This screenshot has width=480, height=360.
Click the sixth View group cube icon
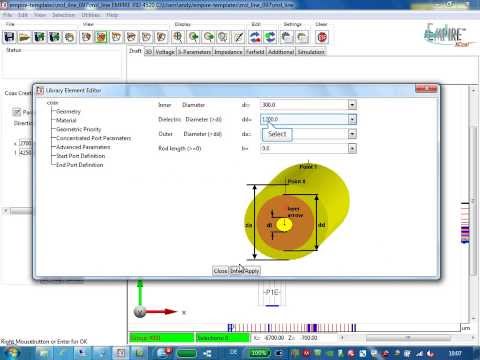click(x=161, y=37)
